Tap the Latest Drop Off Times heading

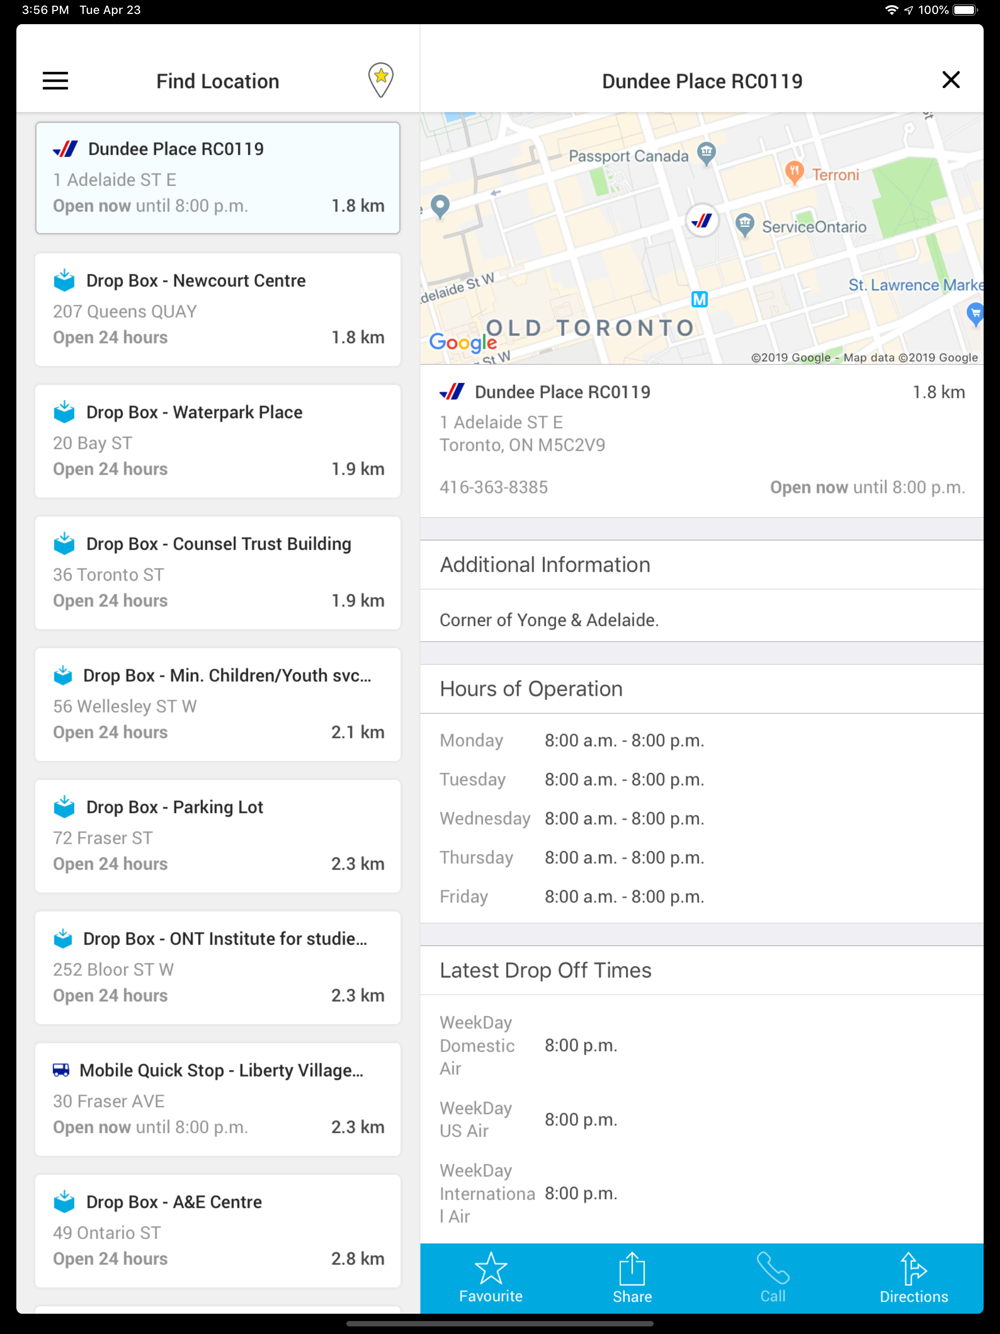(546, 970)
